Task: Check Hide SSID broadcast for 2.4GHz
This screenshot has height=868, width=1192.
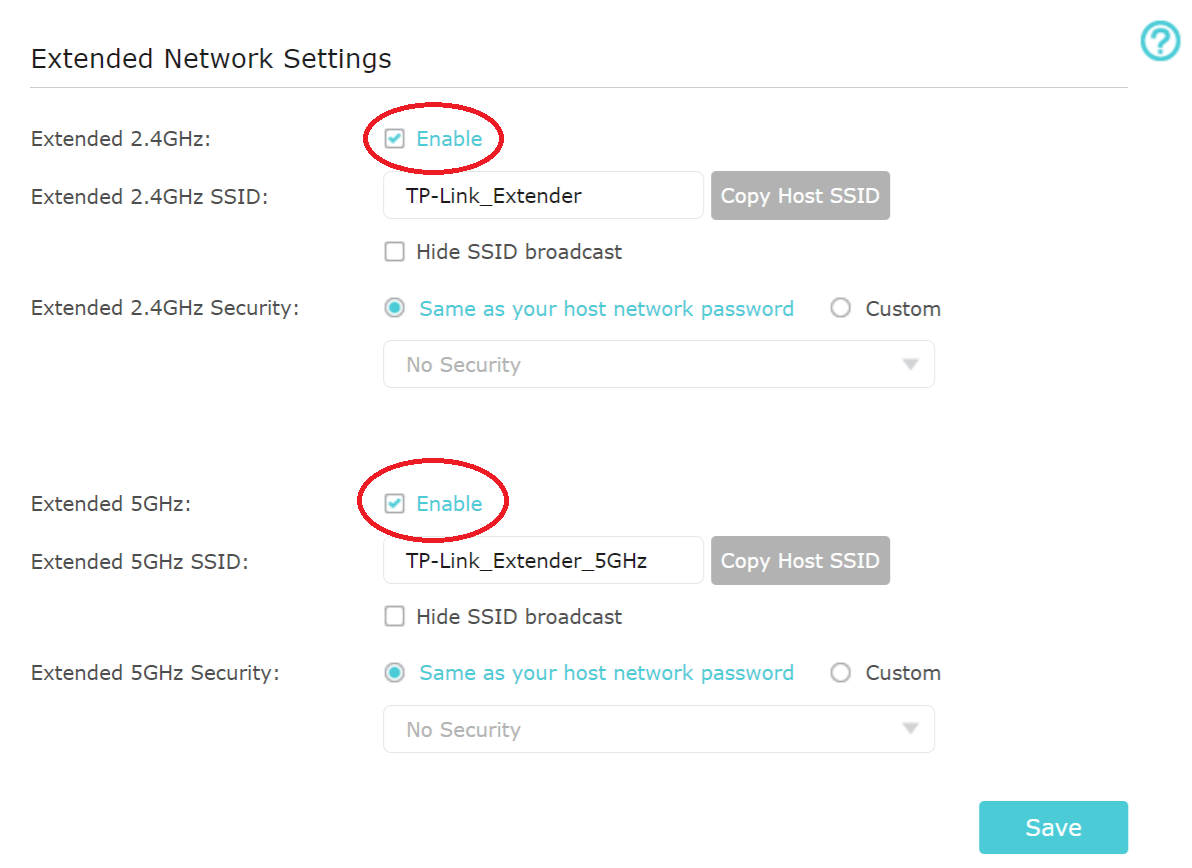Action: [395, 252]
